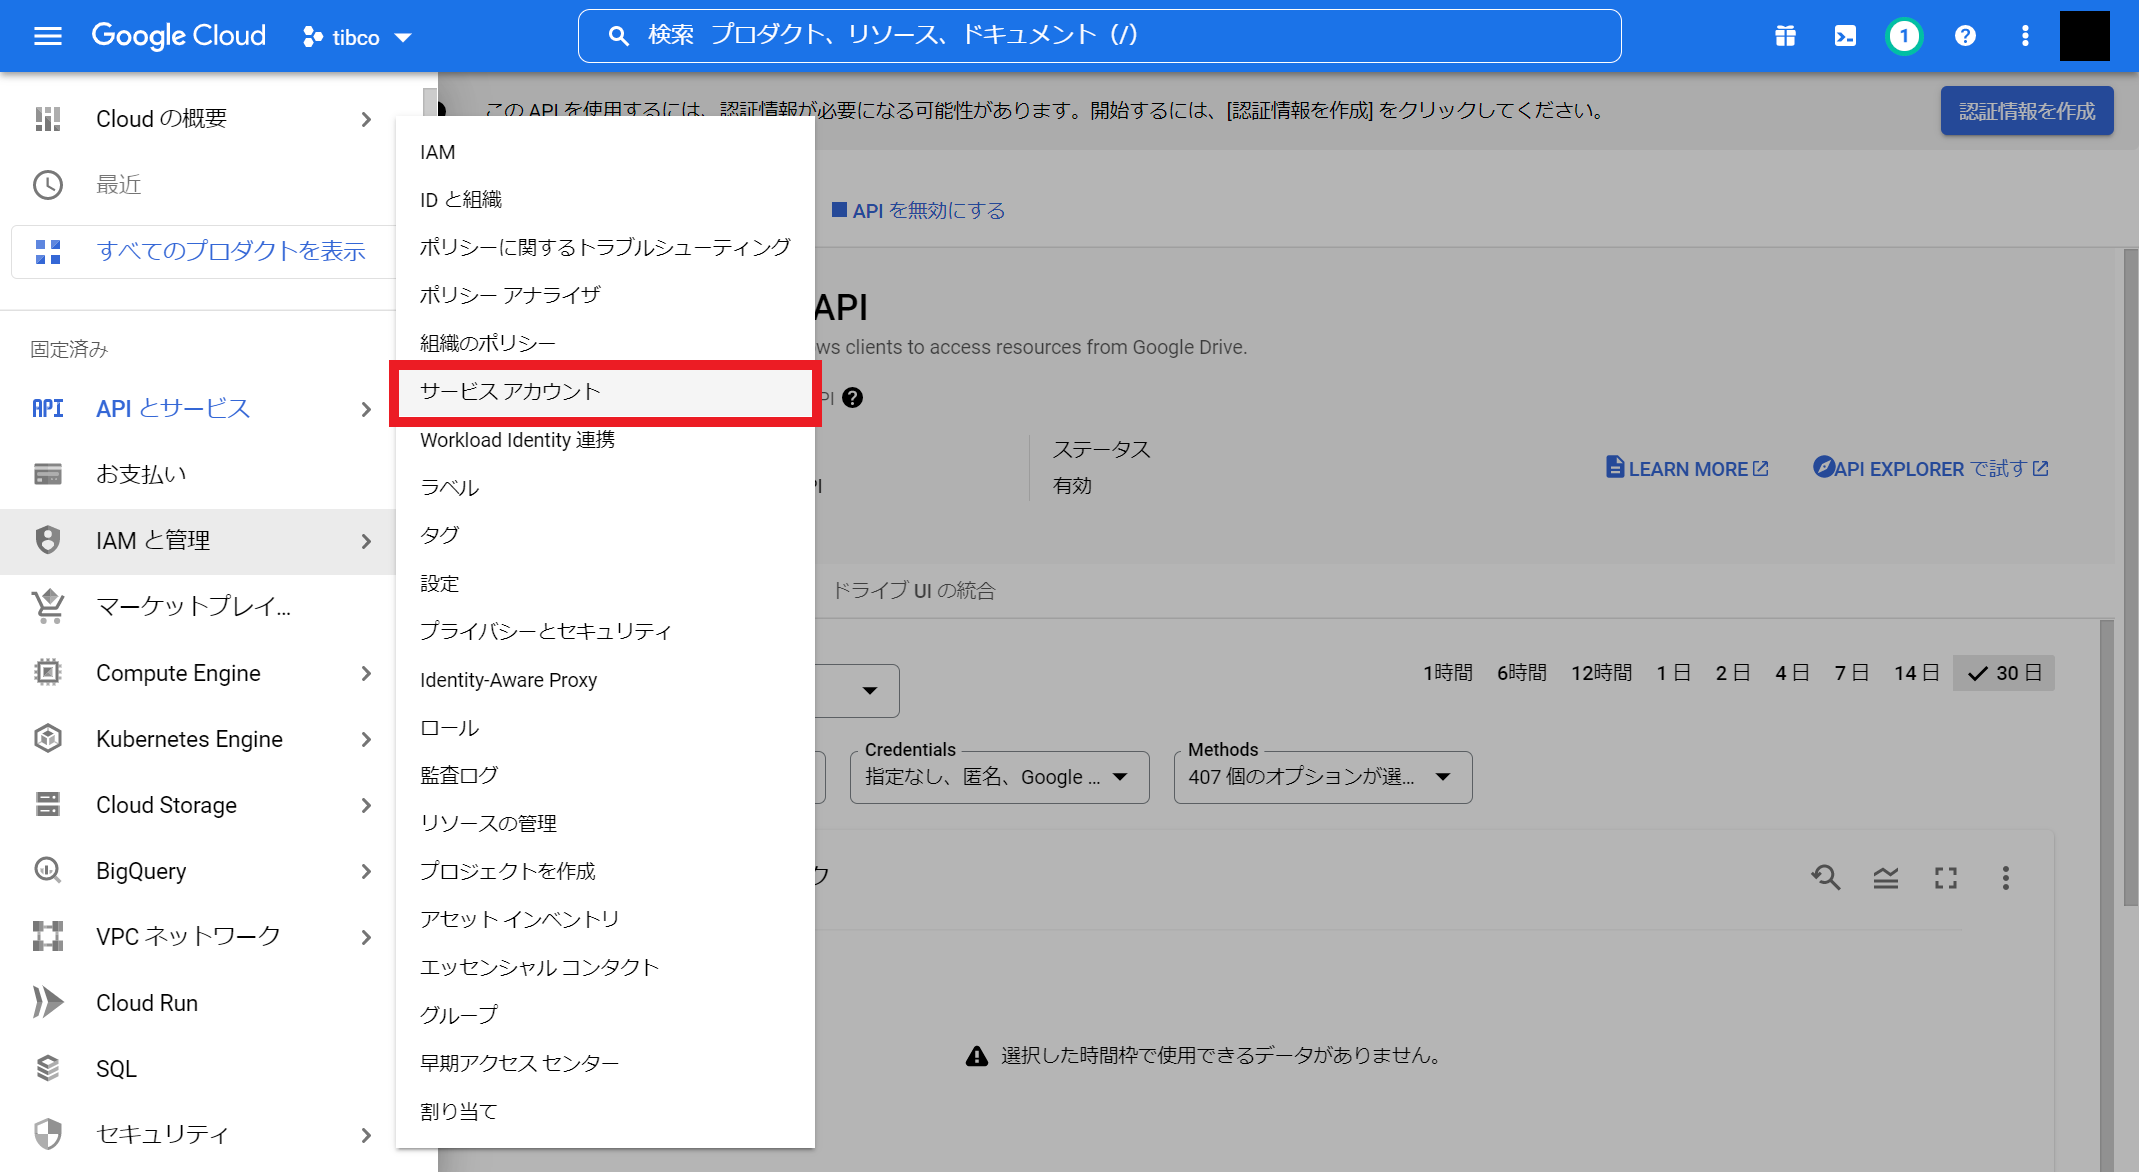This screenshot has height=1172, width=2139.
Task: Click the help icon beside API label
Action: [852, 398]
